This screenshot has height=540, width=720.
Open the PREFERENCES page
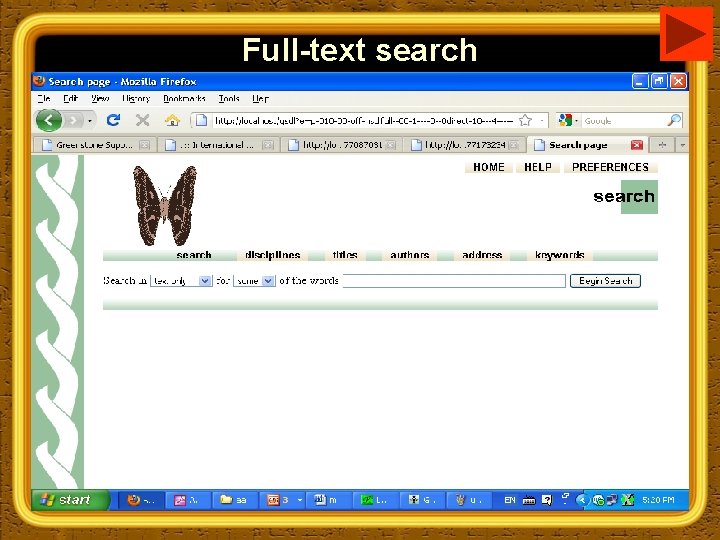tap(610, 167)
